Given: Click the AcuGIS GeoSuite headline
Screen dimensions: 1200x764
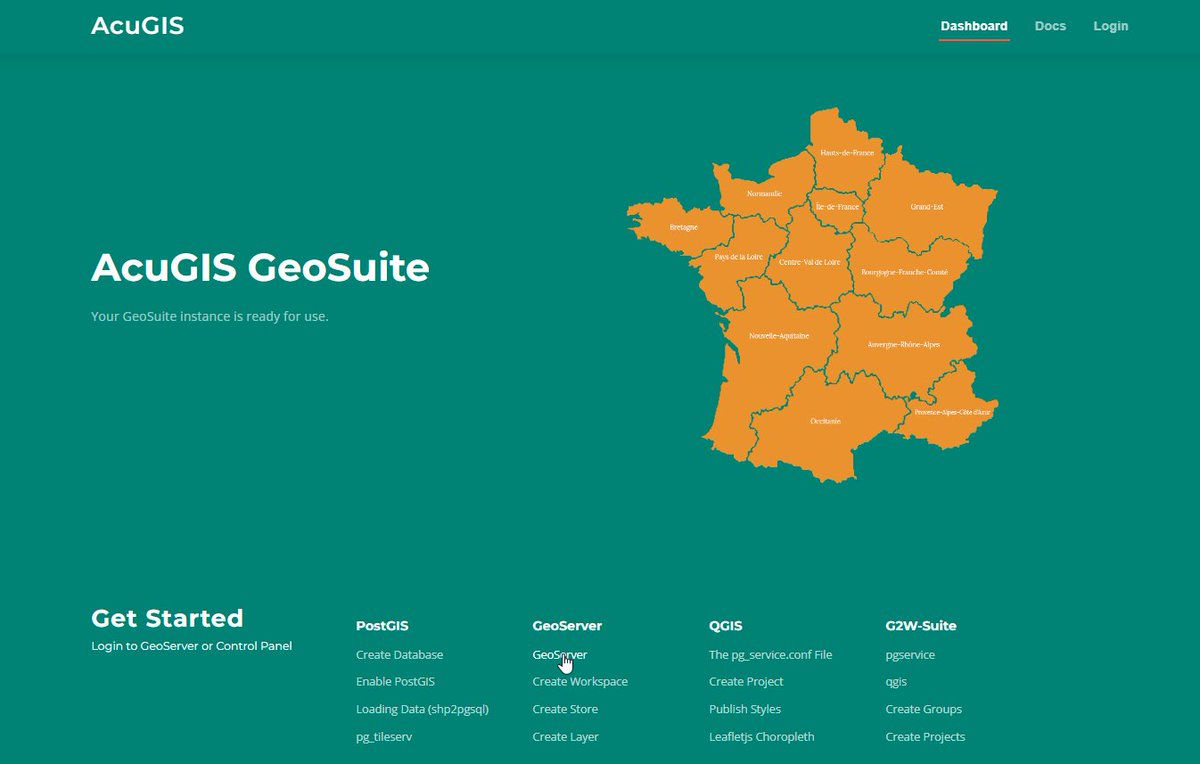Looking at the screenshot, I should coord(260,268).
